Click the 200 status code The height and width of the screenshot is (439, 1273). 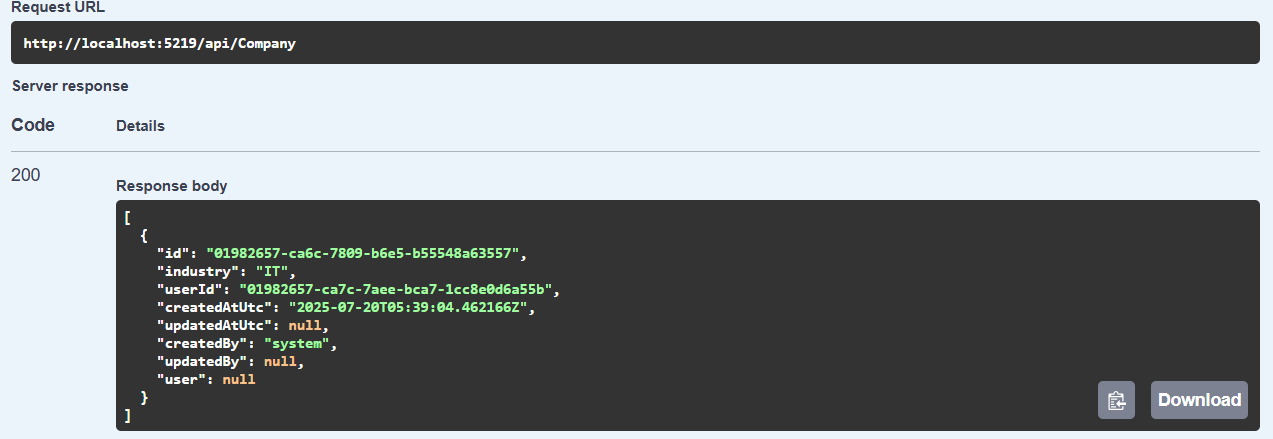pos(25,175)
